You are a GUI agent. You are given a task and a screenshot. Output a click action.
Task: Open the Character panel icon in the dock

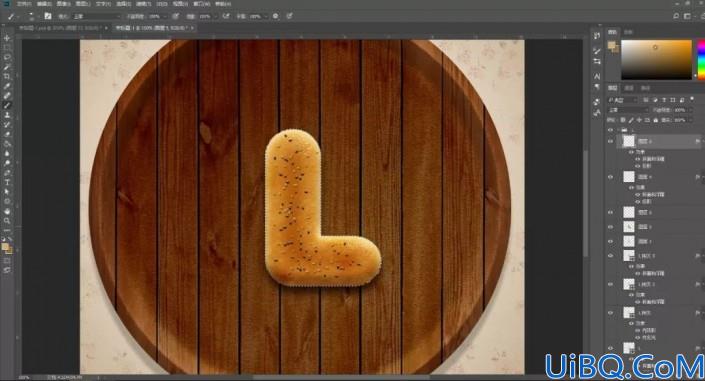(x=597, y=76)
